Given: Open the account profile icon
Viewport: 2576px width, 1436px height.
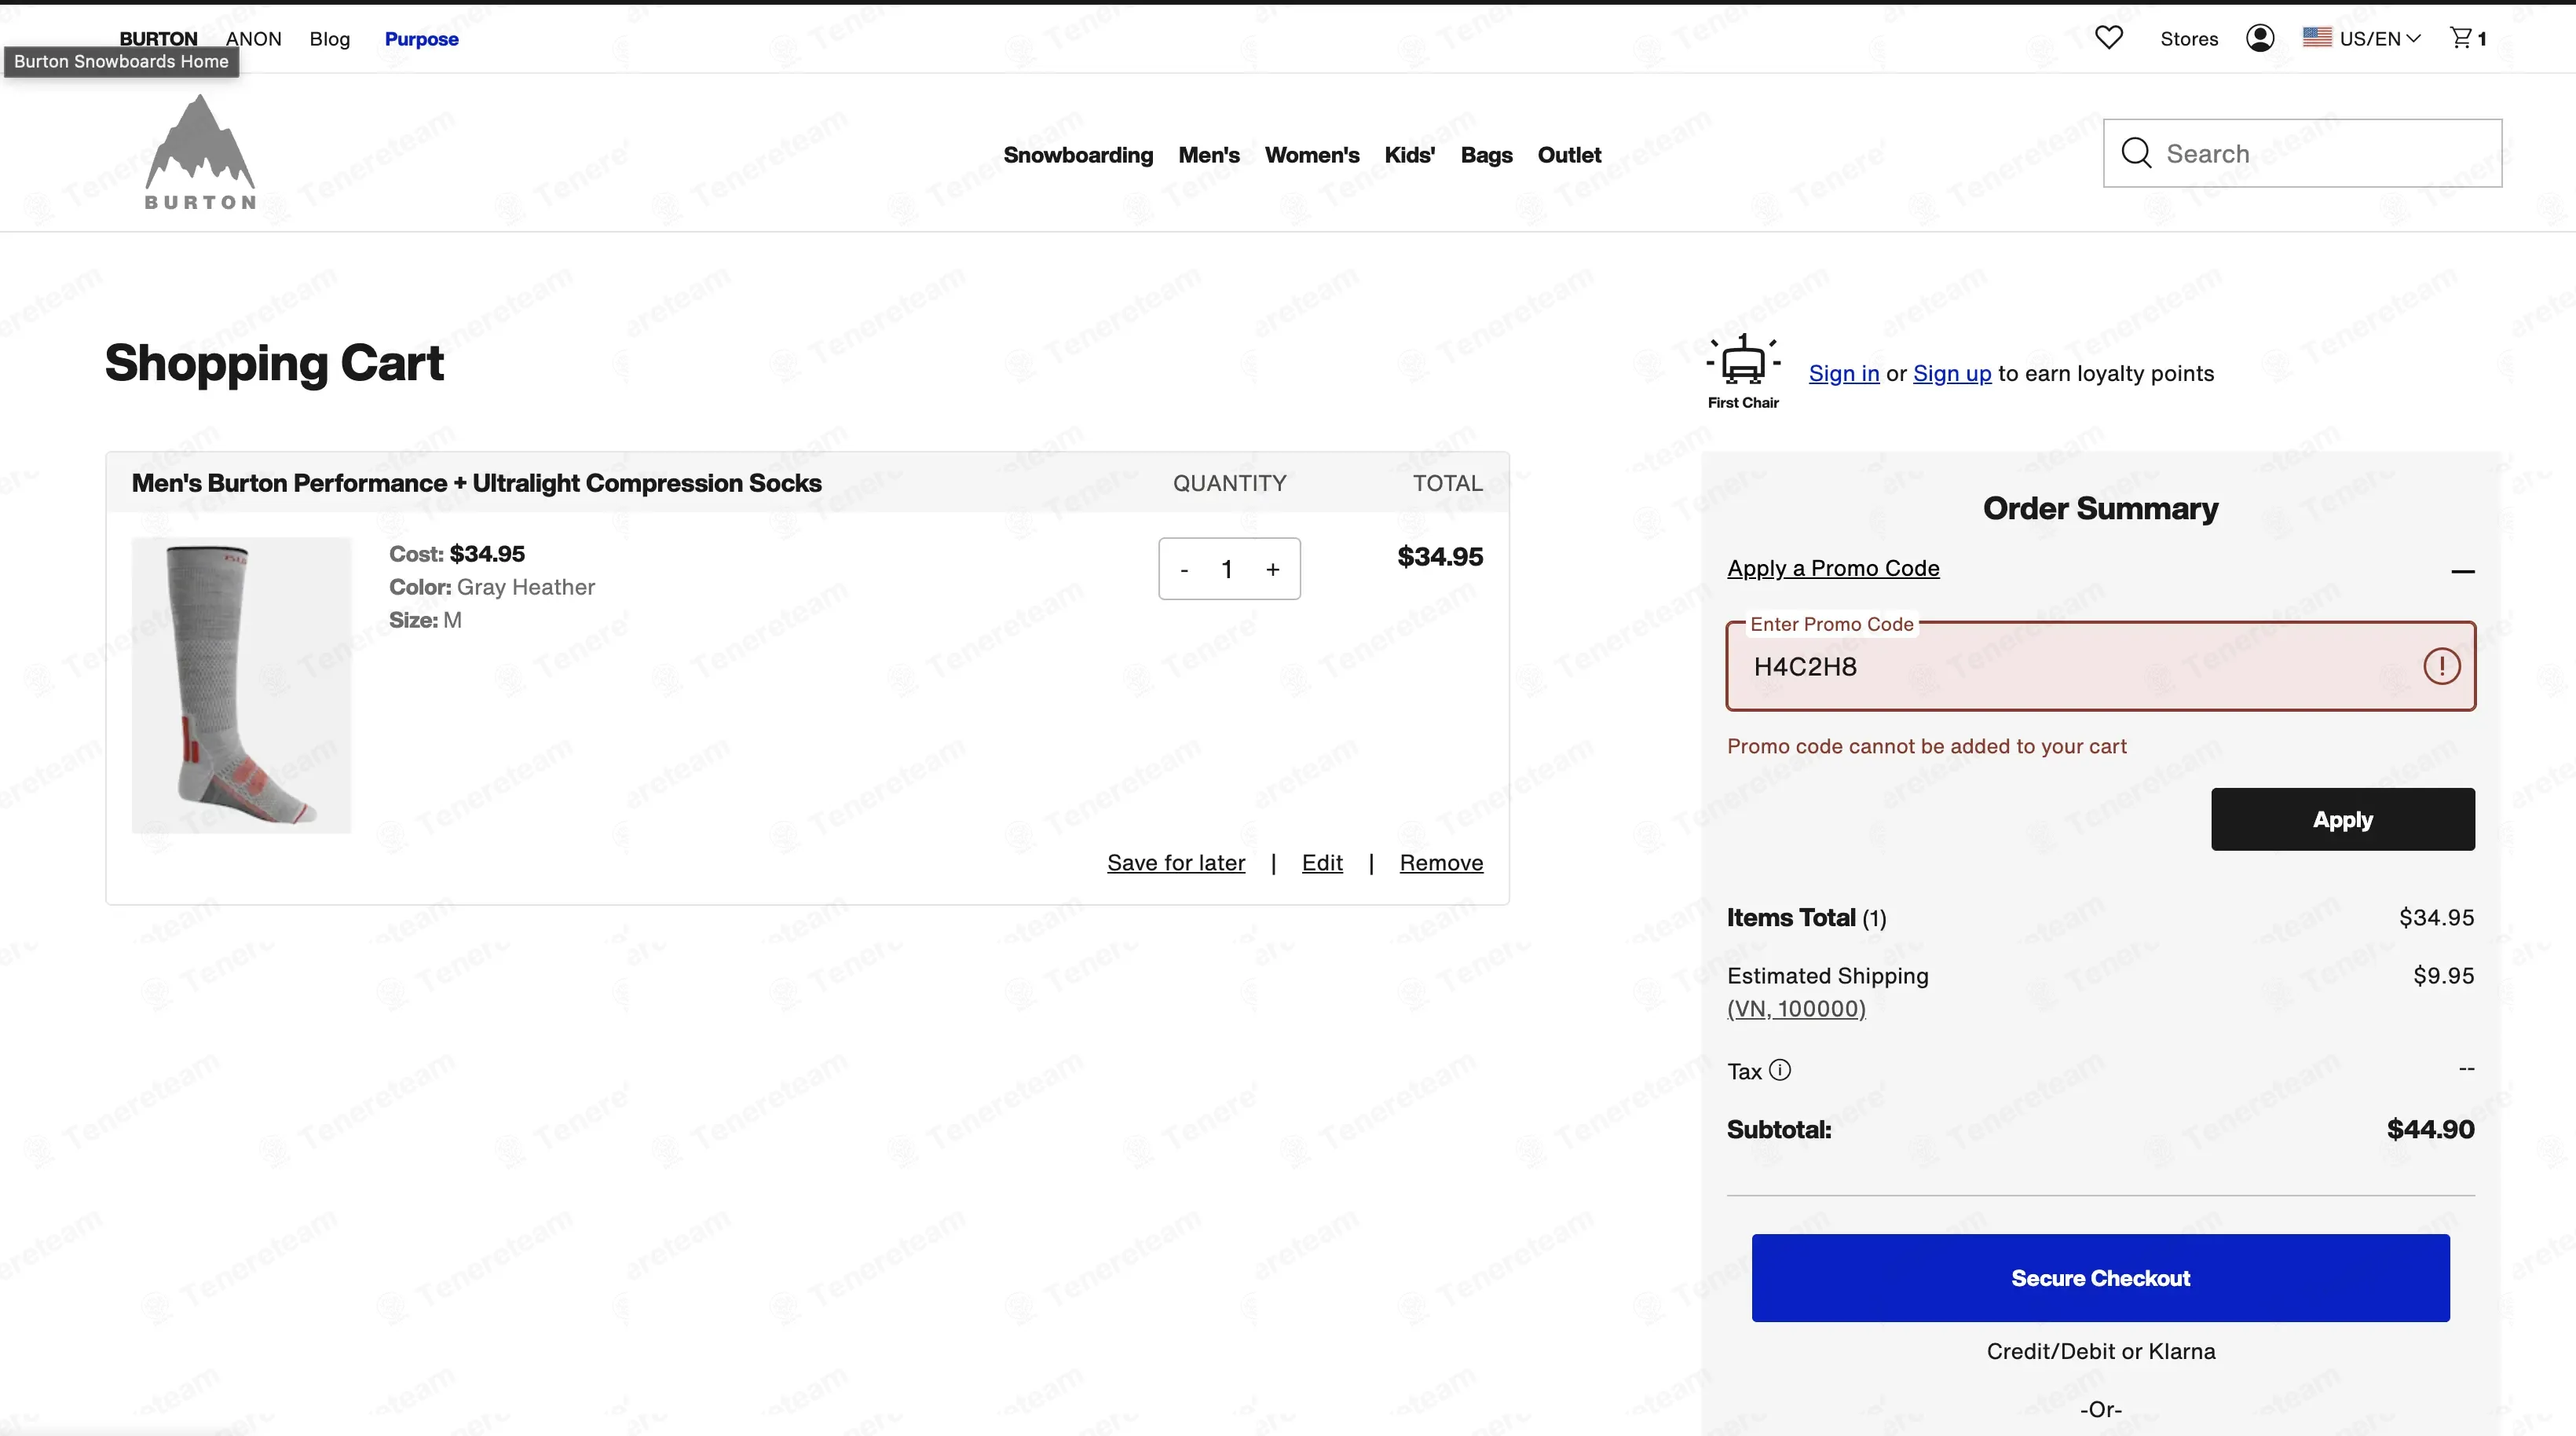Looking at the screenshot, I should (x=2260, y=38).
